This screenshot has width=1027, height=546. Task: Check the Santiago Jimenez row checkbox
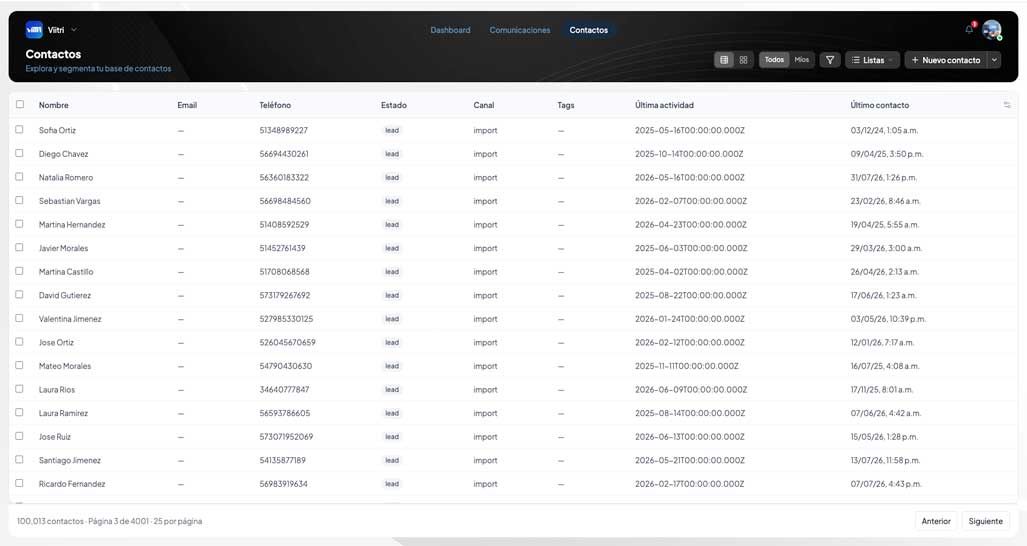20,460
